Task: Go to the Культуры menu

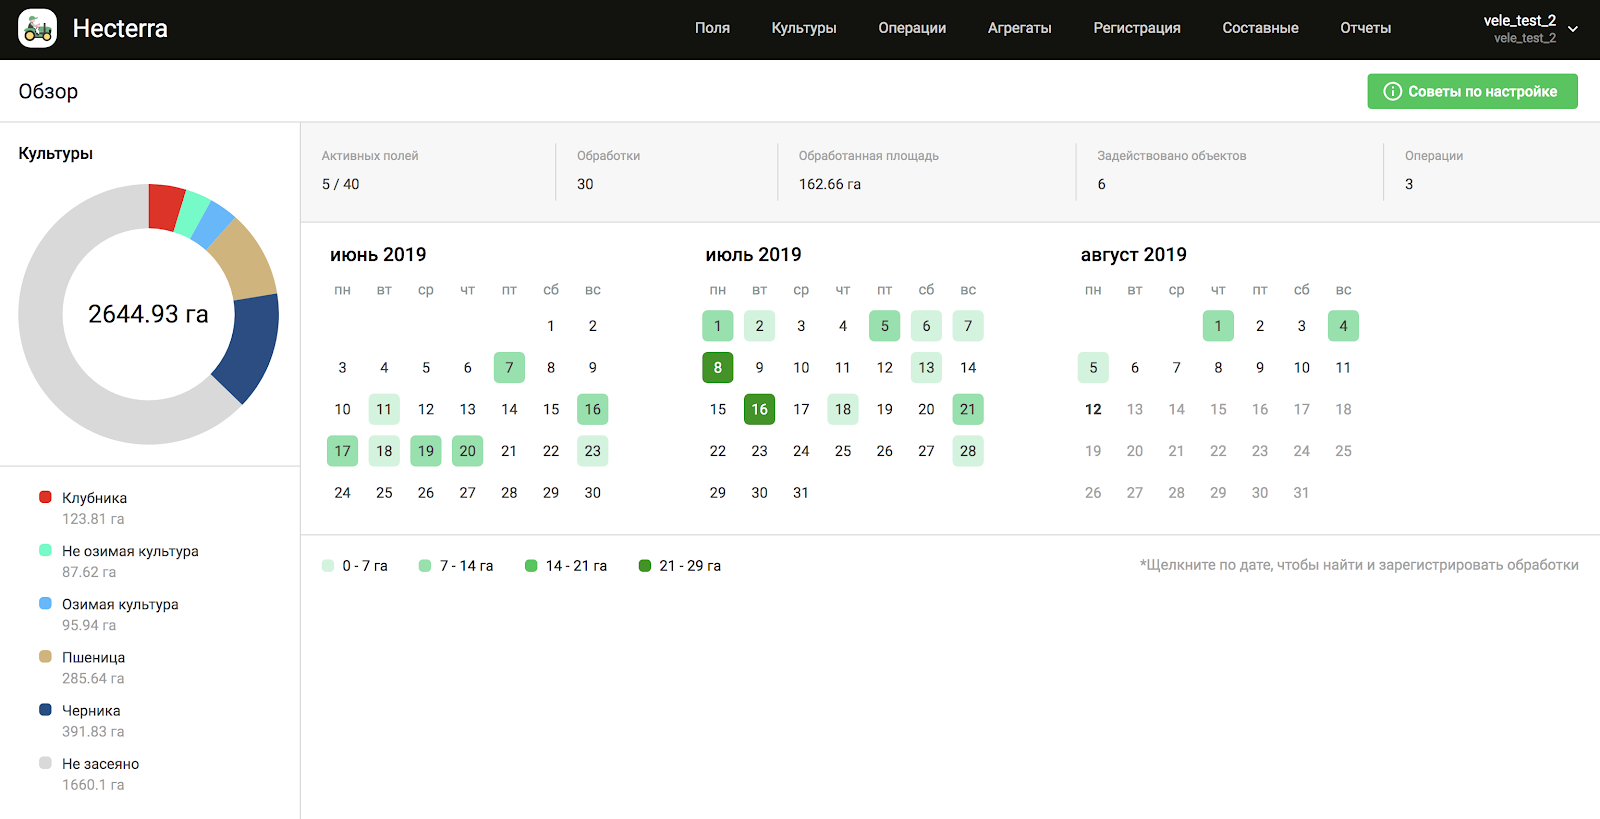Action: 803,28
